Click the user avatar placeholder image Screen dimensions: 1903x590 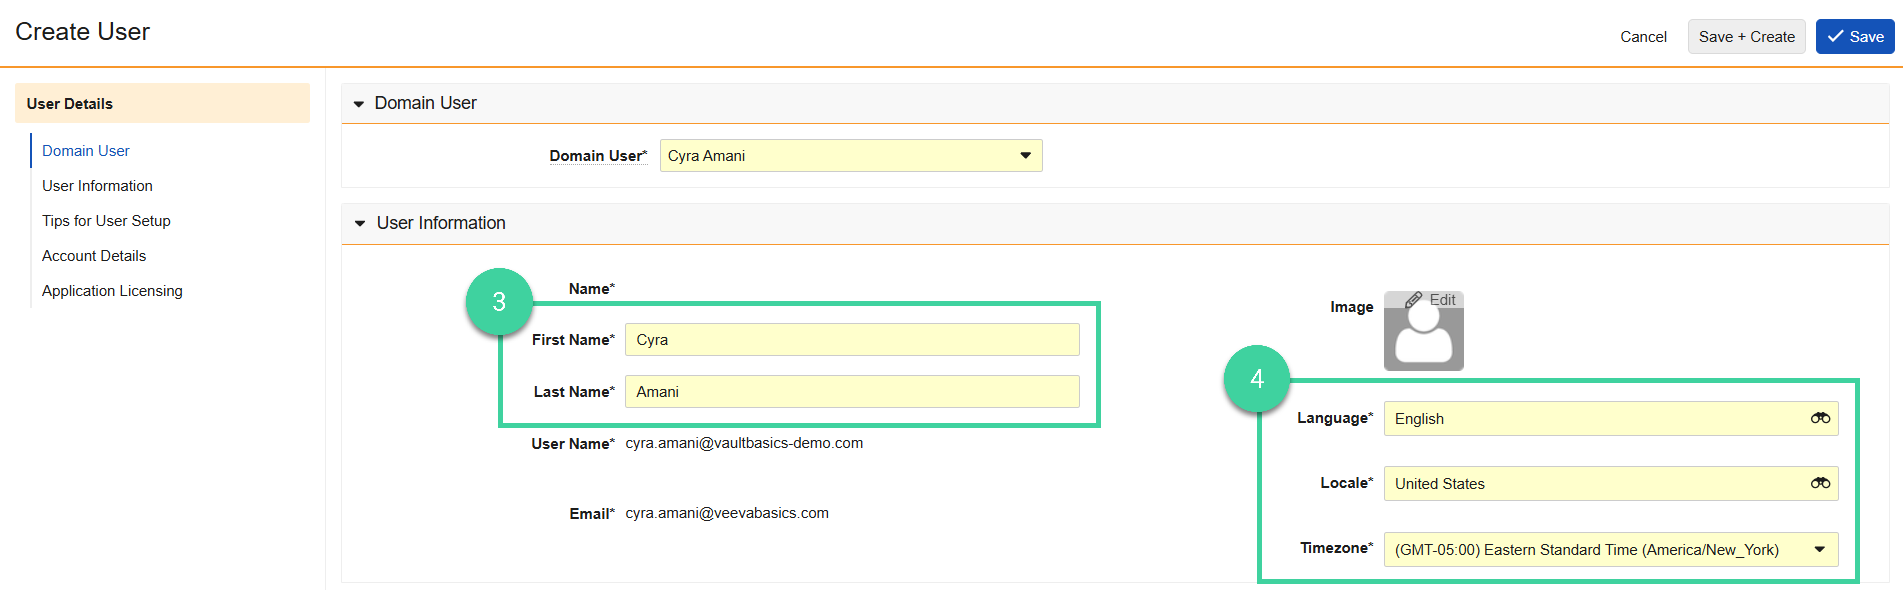(x=1423, y=331)
